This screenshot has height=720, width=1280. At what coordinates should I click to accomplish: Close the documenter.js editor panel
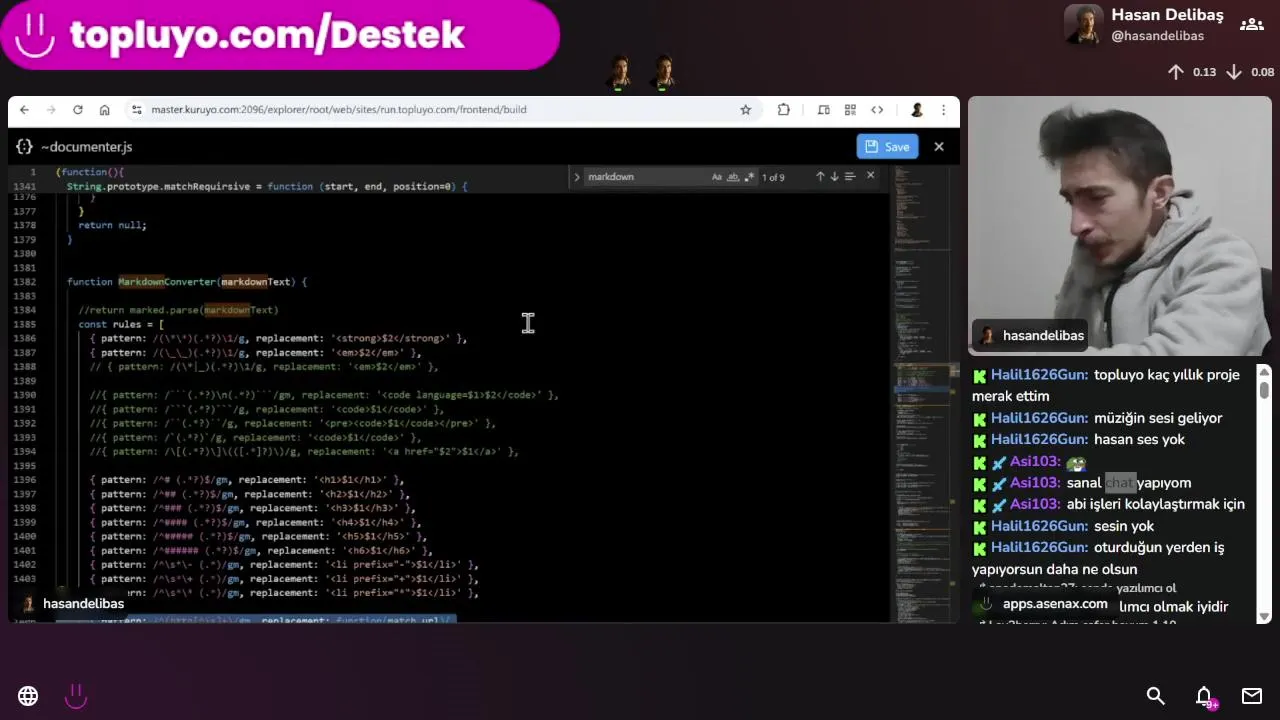pyautogui.click(x=939, y=147)
